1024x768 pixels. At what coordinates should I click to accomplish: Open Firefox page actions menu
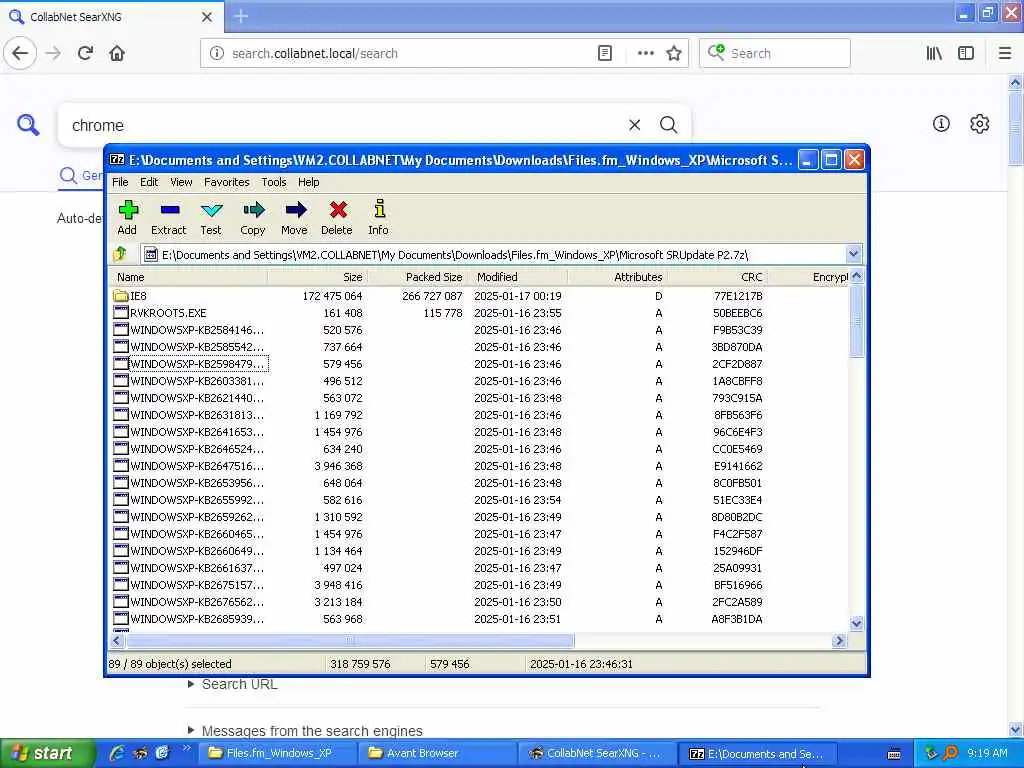click(645, 53)
